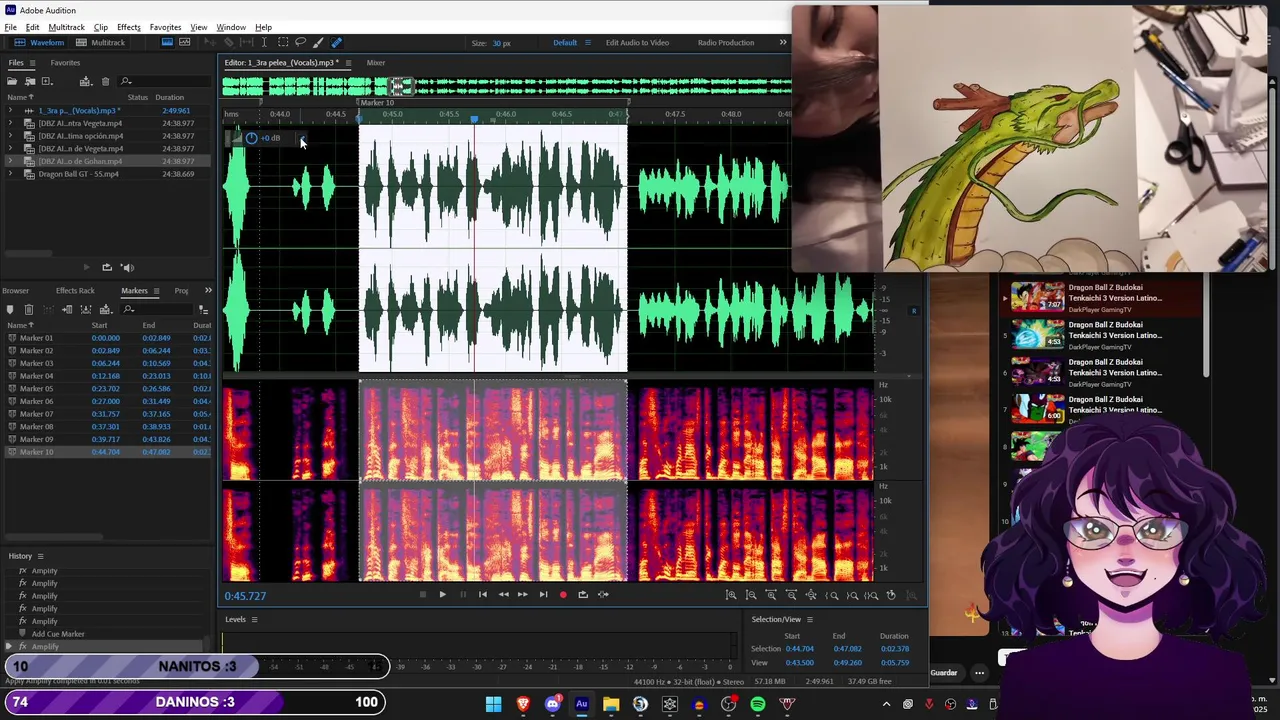This screenshot has width=1280, height=720.
Task: Click Zoom Out (Time) icon
Action: pos(791,595)
